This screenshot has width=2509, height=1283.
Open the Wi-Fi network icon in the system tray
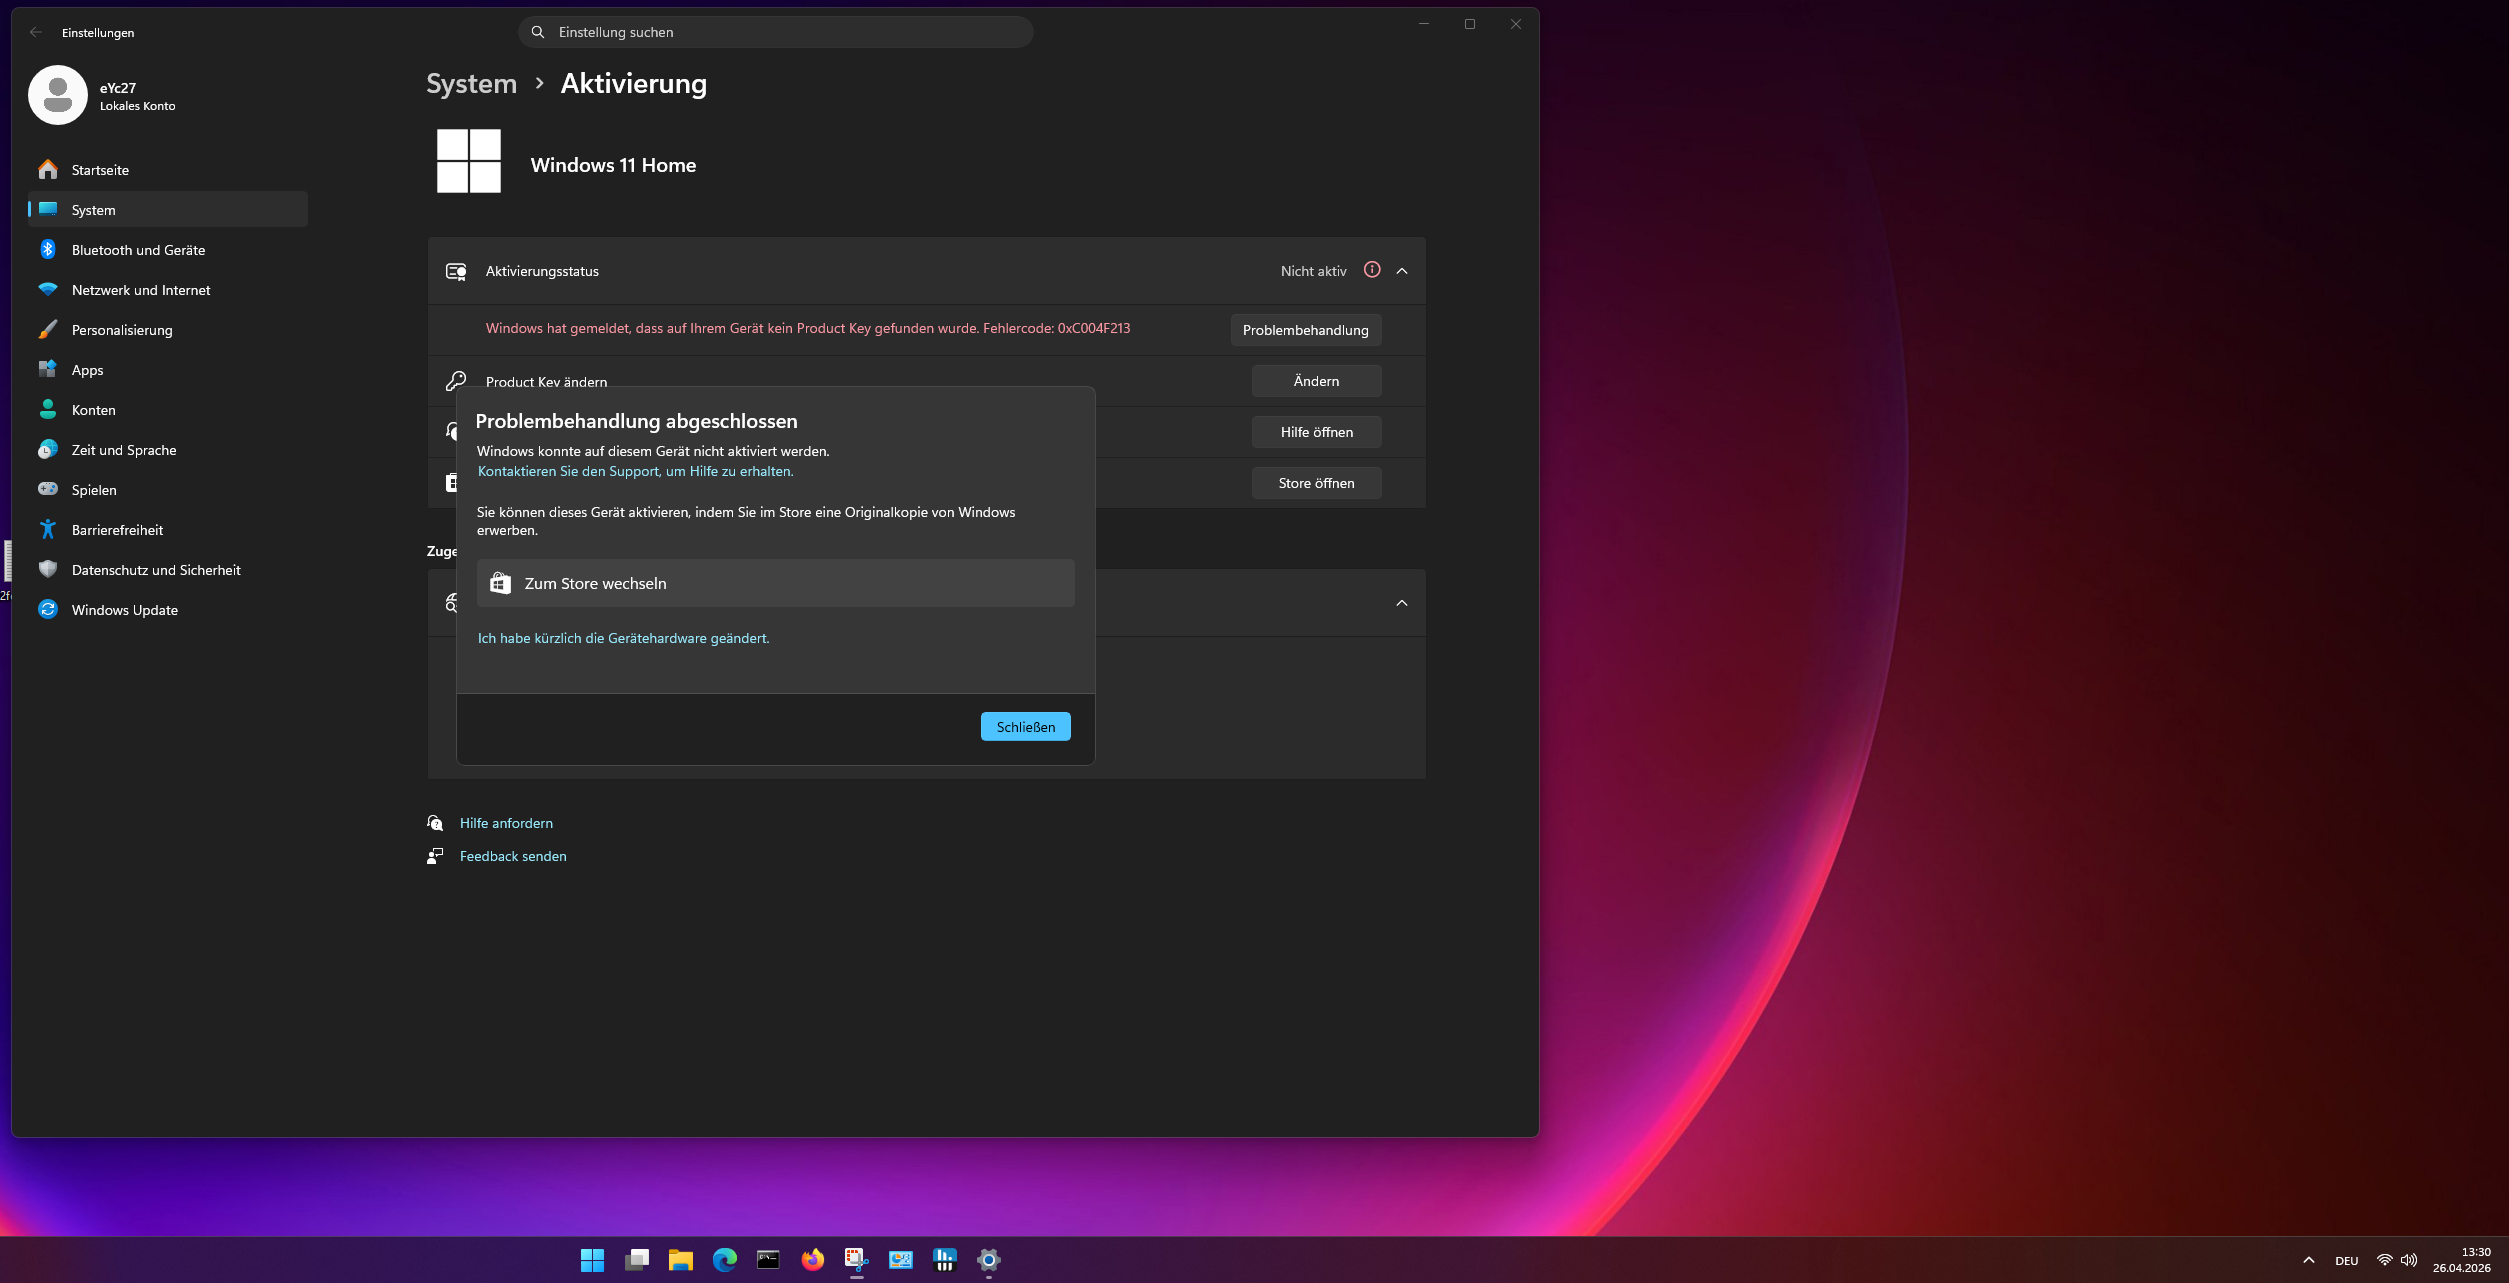pyautogui.click(x=2384, y=1260)
